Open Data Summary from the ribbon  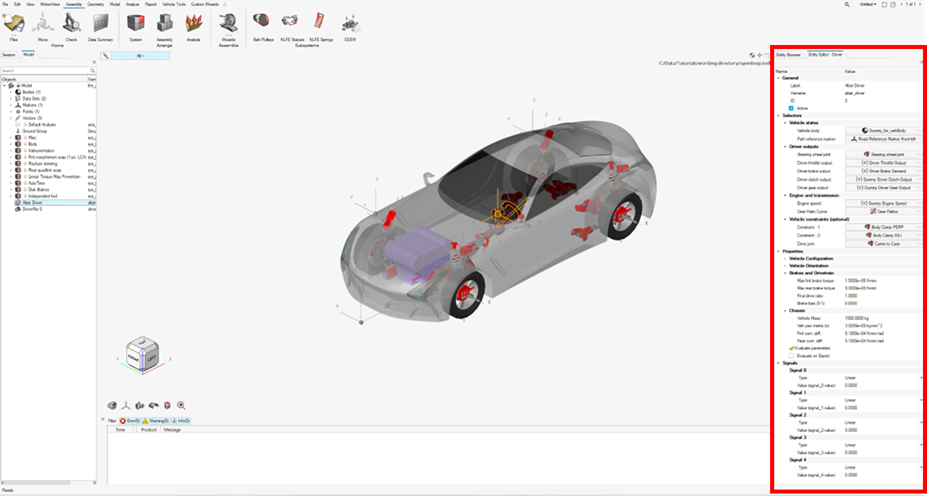[x=101, y=24]
